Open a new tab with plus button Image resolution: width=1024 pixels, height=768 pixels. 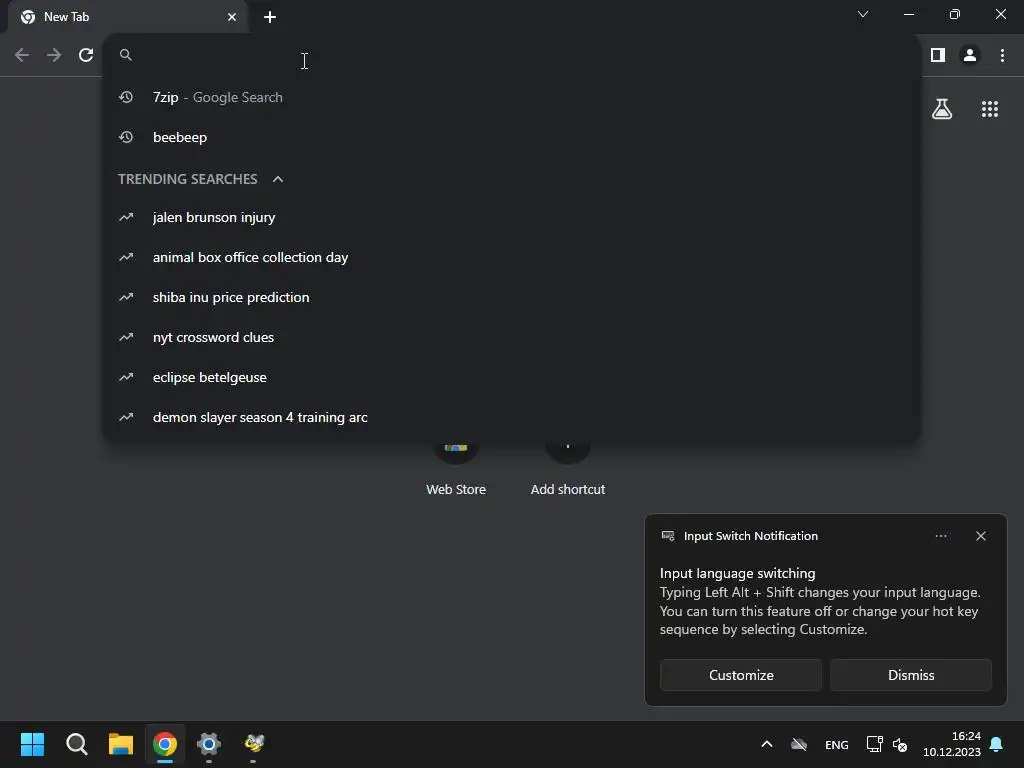coord(270,17)
